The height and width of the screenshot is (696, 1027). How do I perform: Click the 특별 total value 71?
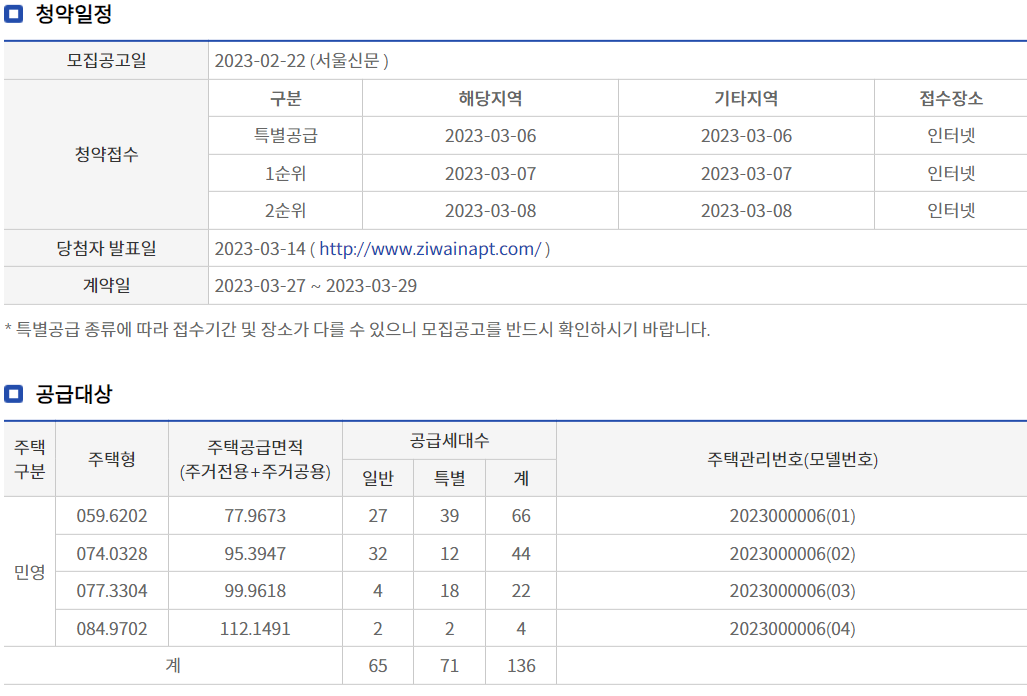point(449,666)
